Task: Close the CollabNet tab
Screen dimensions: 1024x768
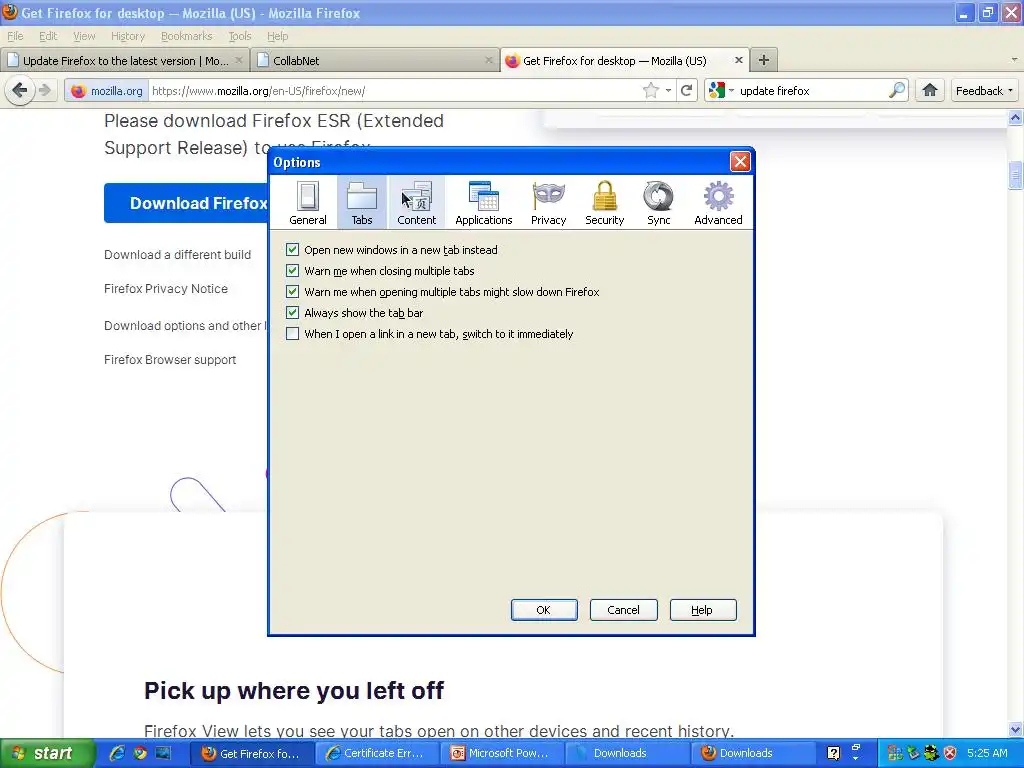Action: 488,60
